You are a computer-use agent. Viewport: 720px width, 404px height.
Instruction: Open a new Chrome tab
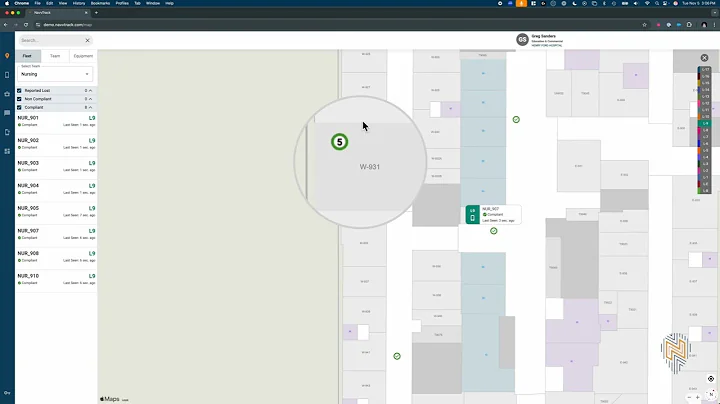pos(96,13)
